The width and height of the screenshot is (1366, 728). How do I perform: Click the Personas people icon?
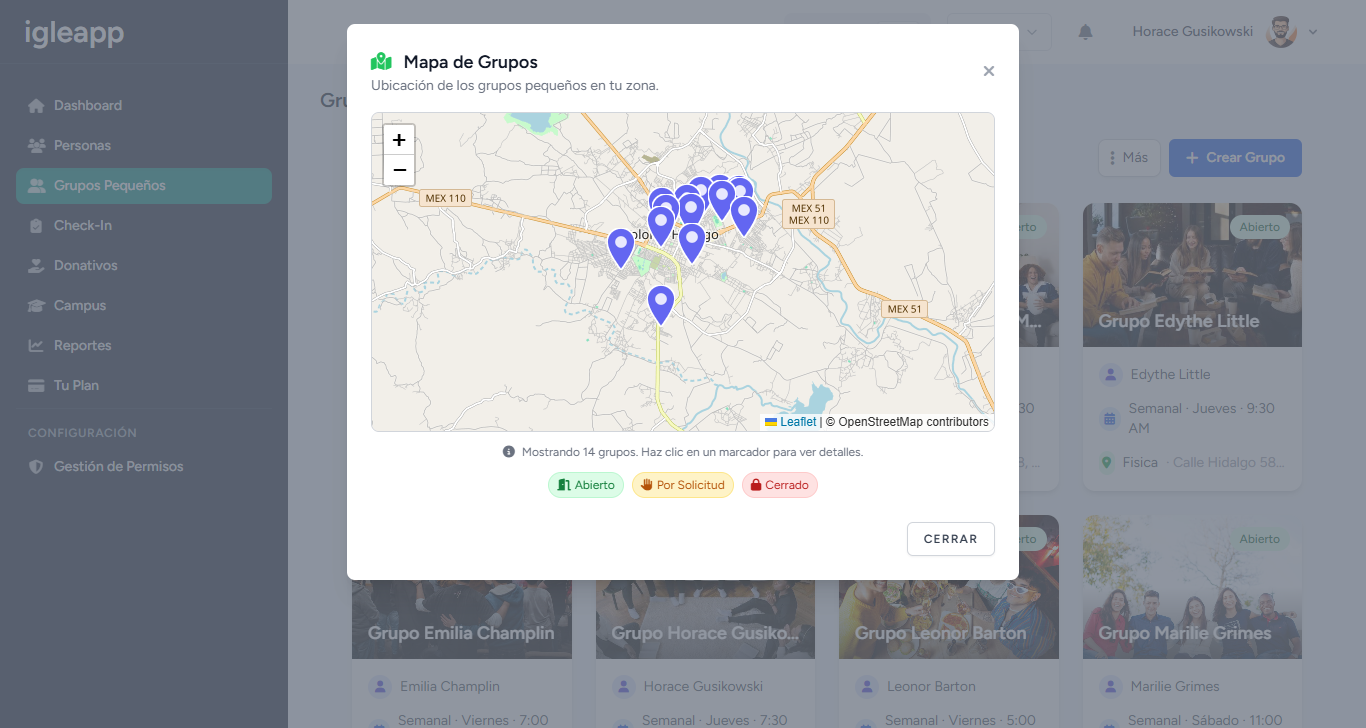37,145
